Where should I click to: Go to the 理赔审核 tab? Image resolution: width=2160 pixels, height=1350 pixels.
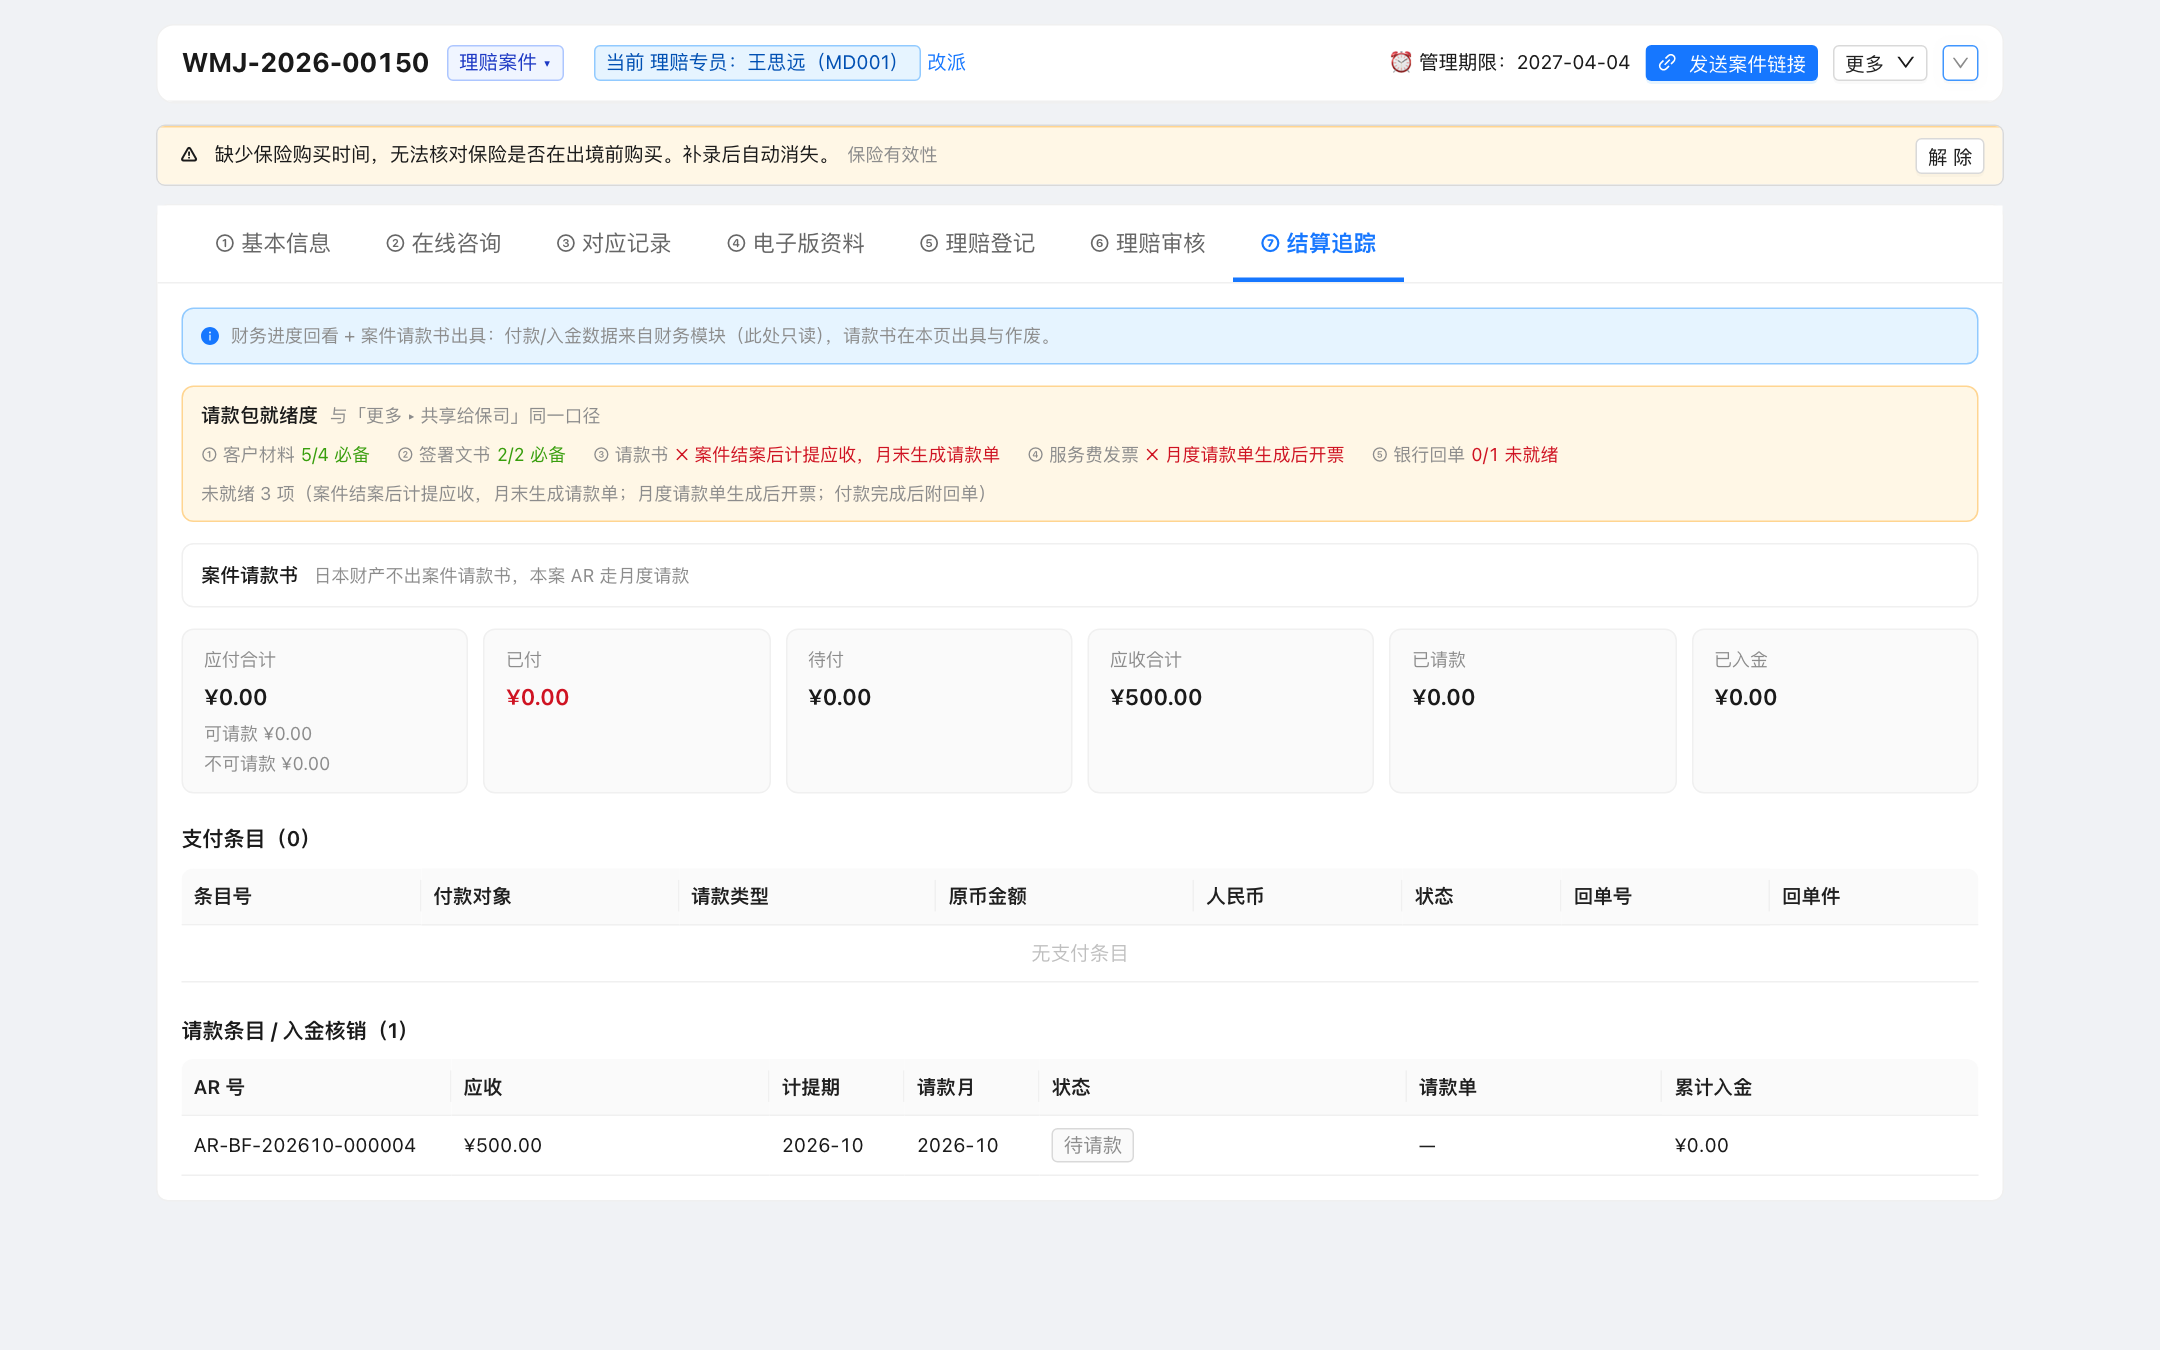[1148, 243]
